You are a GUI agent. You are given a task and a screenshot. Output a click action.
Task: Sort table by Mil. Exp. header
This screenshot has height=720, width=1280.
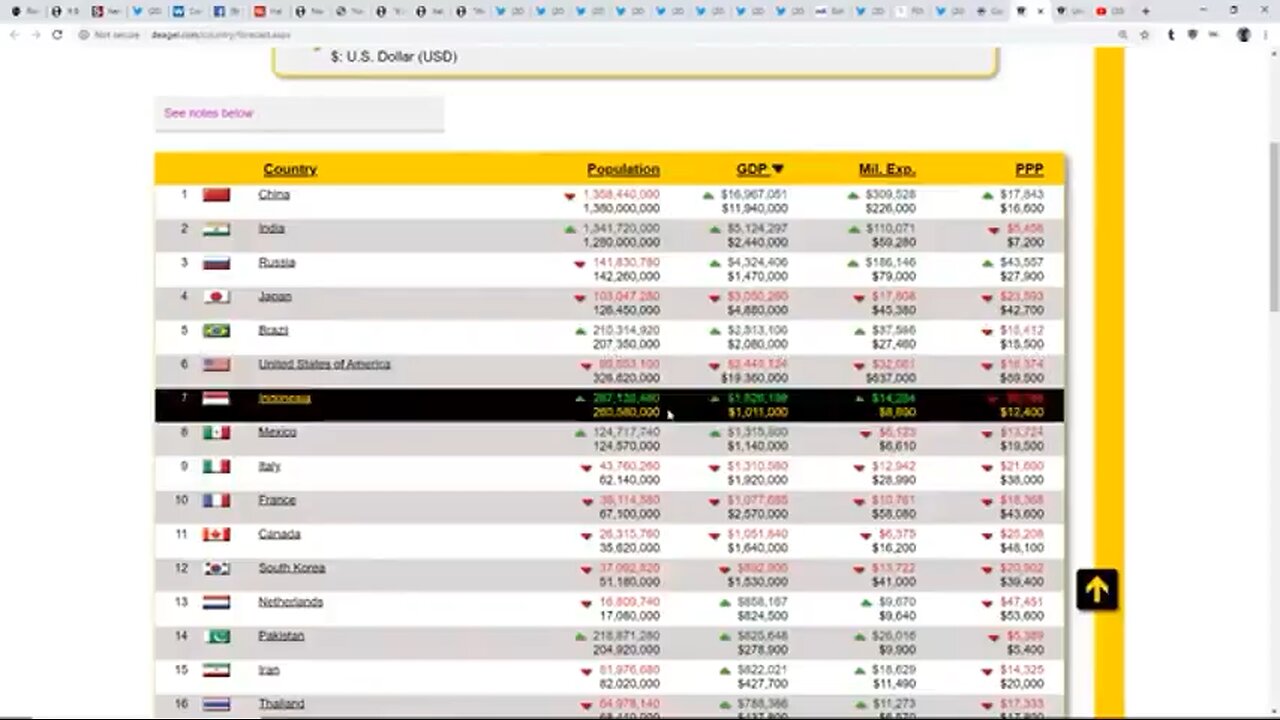[x=887, y=169]
